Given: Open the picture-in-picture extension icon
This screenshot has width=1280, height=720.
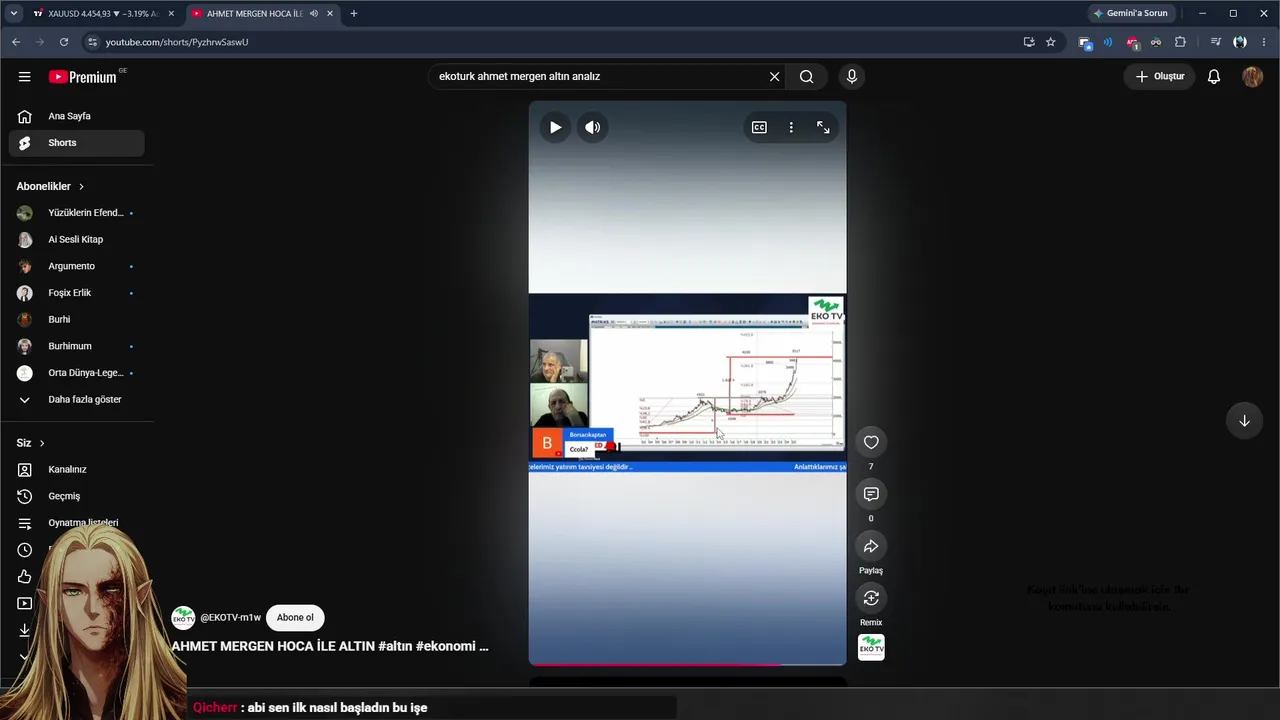Looking at the screenshot, I should (x=1085, y=42).
